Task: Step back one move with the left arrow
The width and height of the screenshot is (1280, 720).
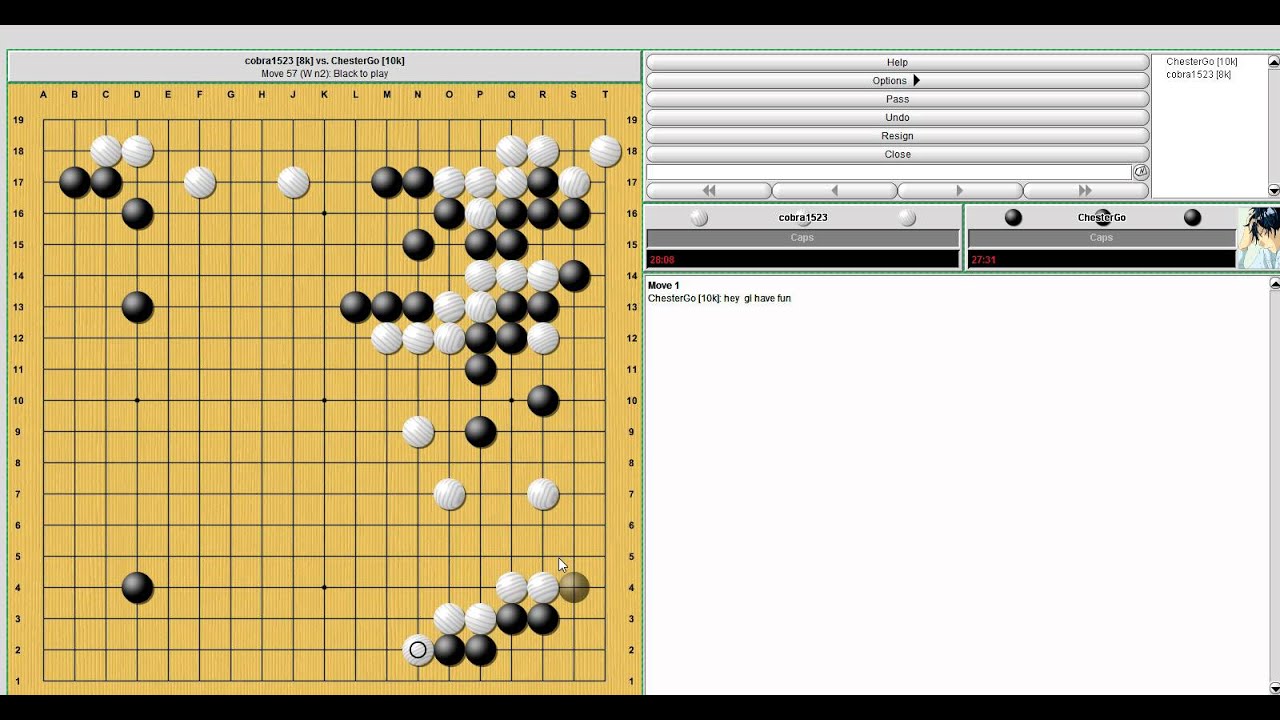Action: click(x=835, y=190)
